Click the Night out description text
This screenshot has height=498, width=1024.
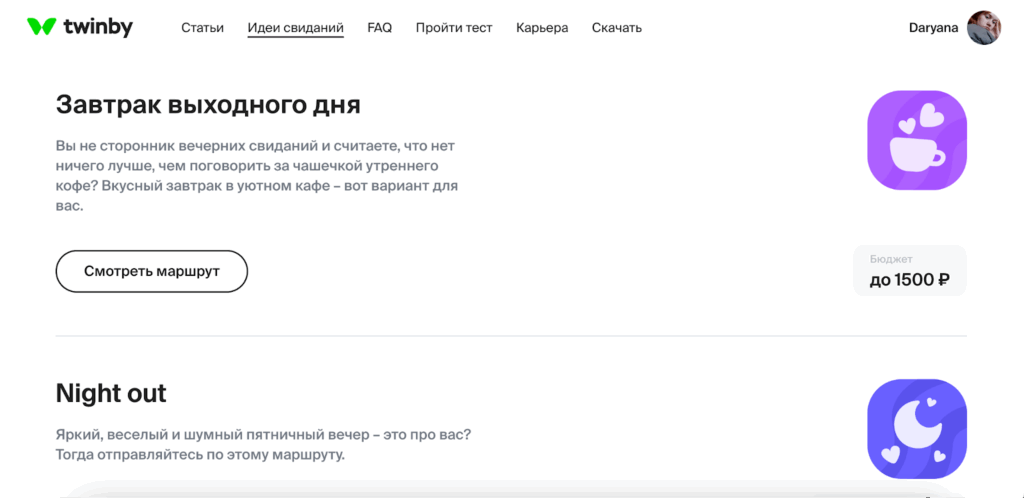[x=263, y=445]
